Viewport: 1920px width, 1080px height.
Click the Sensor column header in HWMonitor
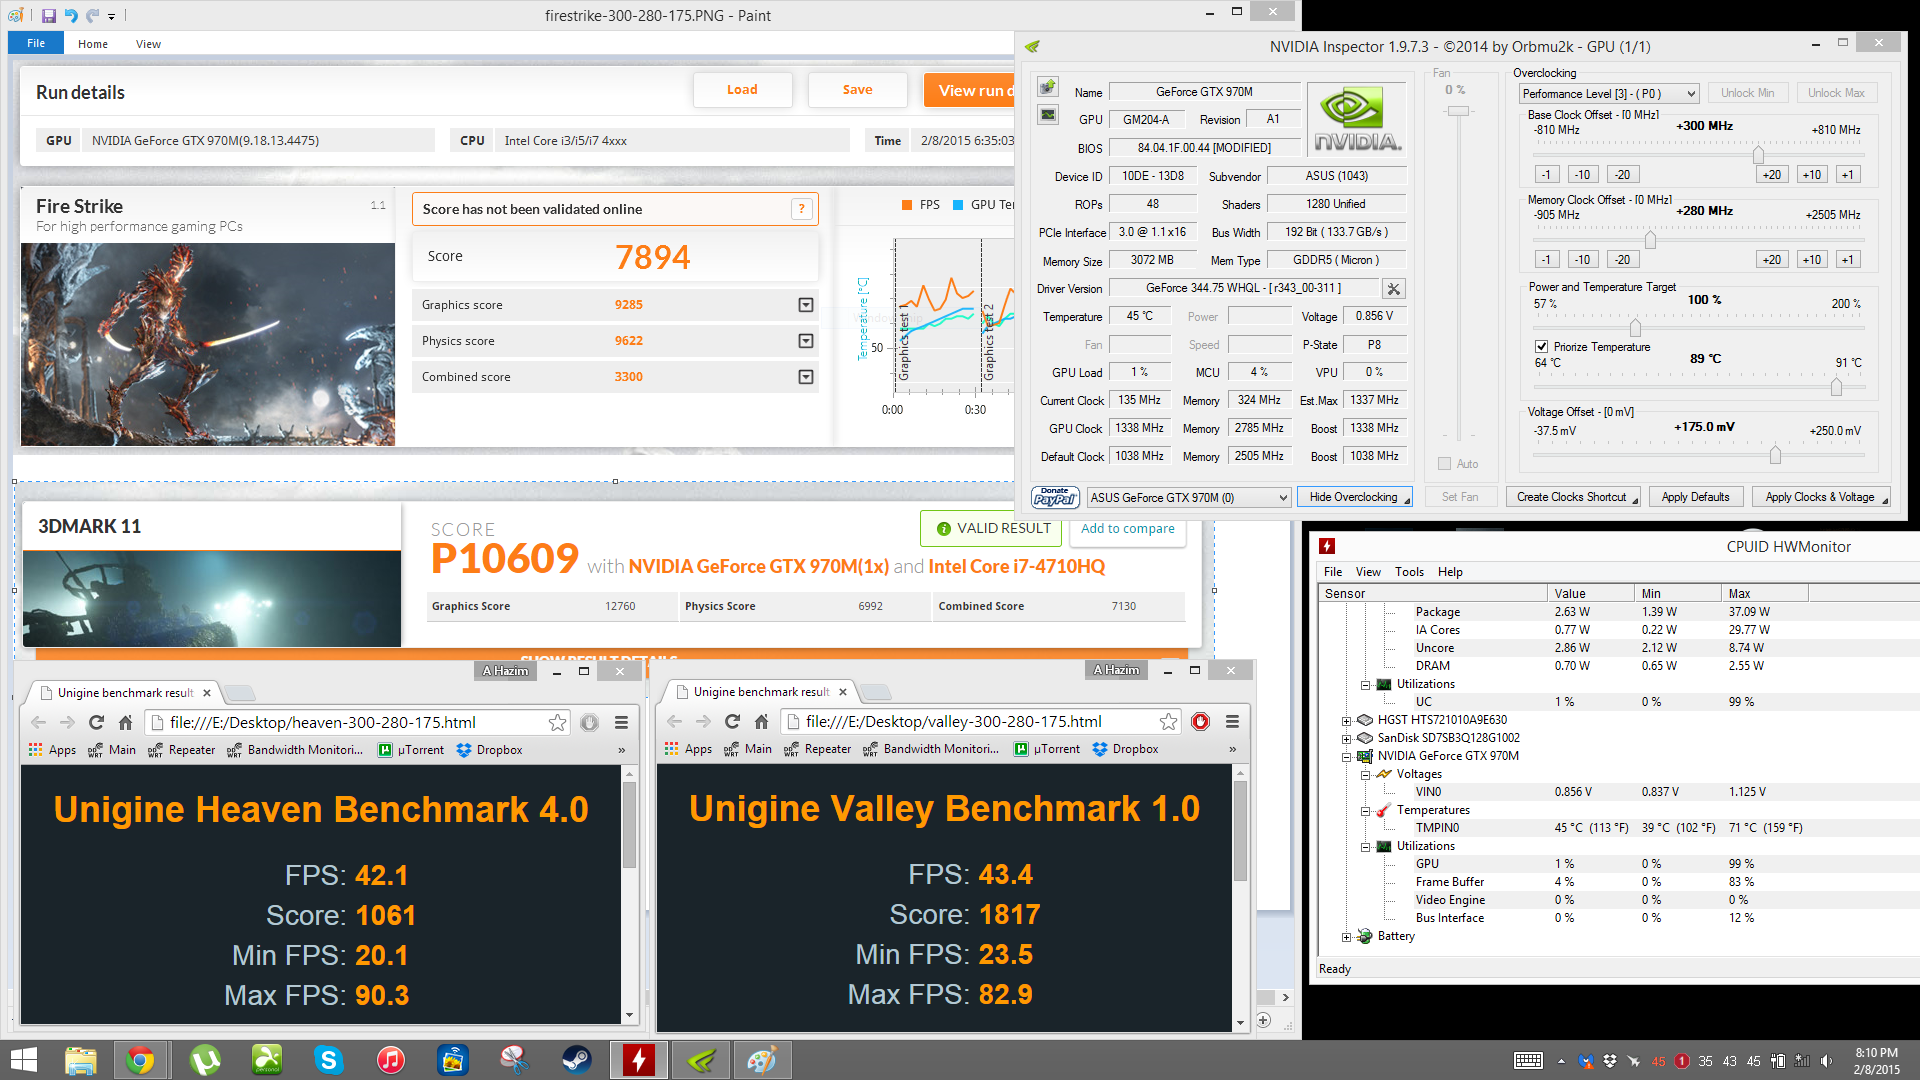(1432, 593)
